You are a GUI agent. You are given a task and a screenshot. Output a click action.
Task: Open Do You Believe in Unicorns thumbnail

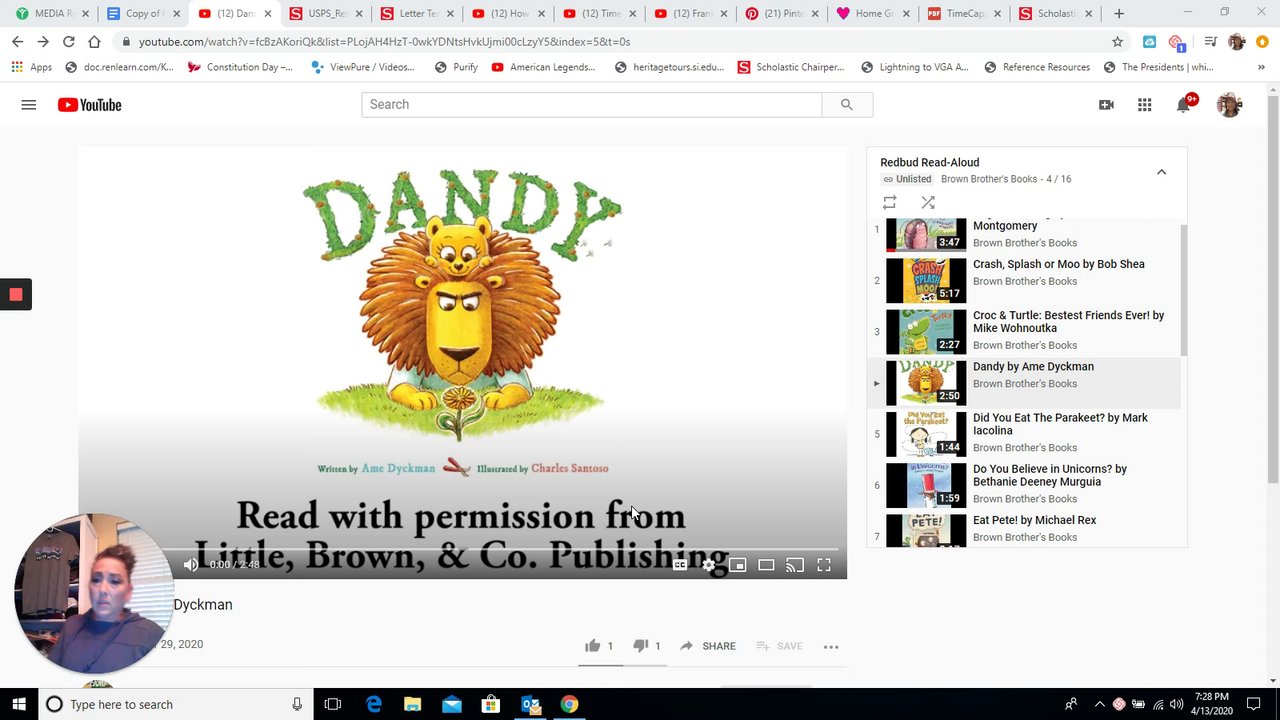[926, 485]
